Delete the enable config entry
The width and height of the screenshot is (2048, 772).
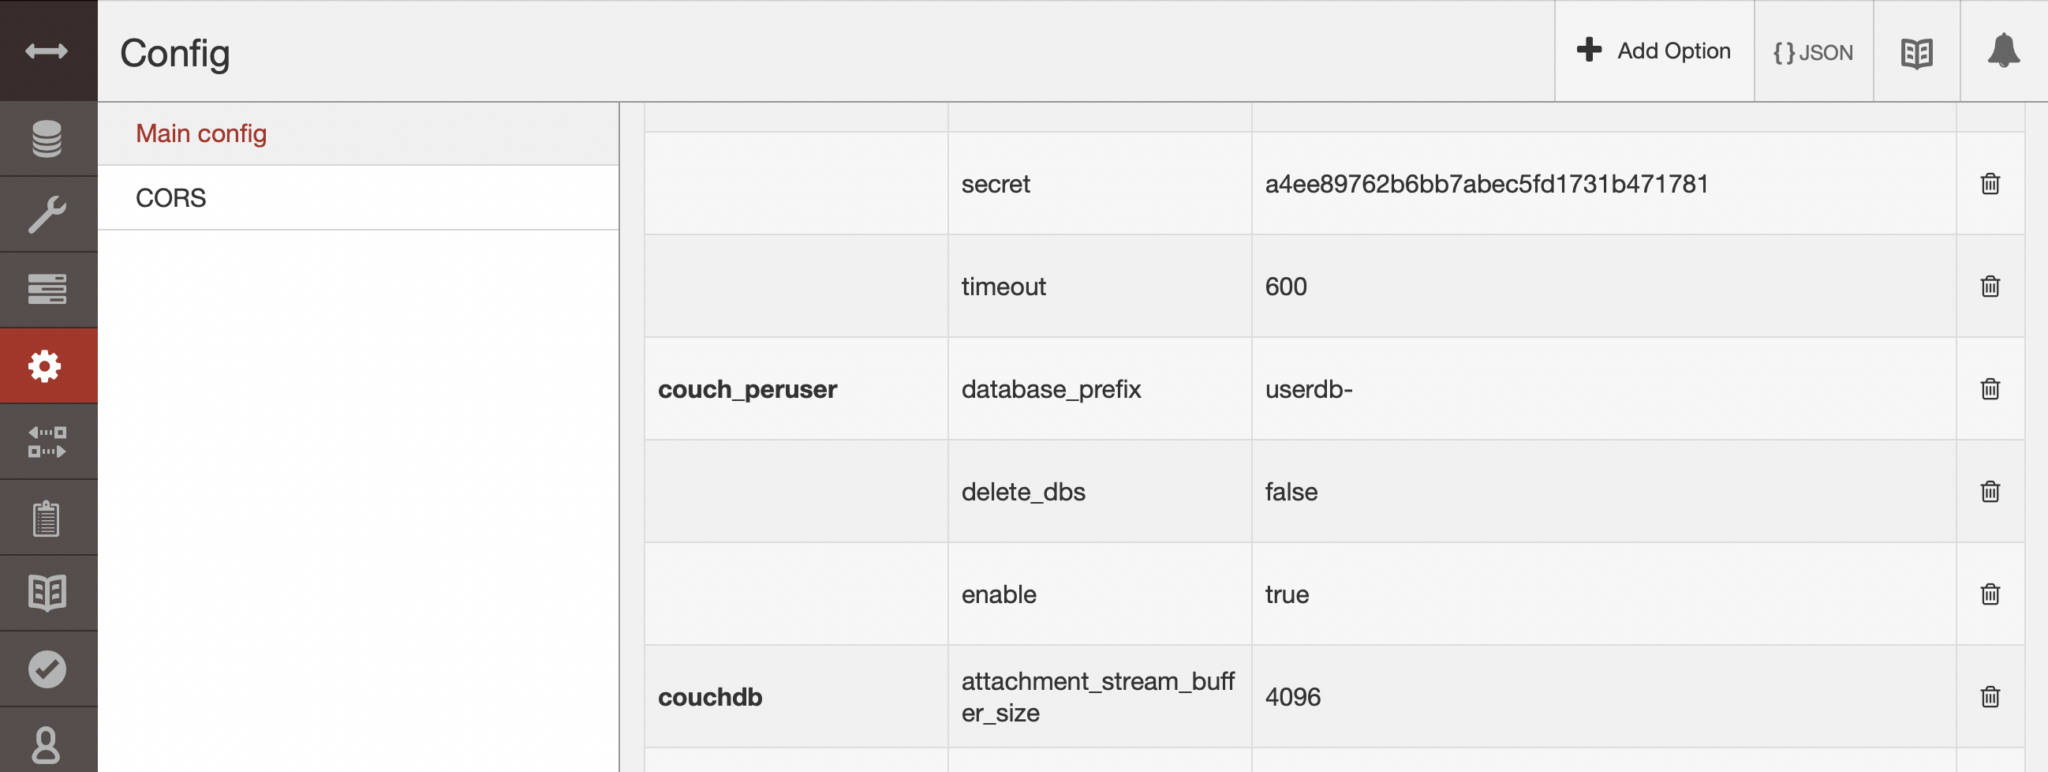point(1990,594)
